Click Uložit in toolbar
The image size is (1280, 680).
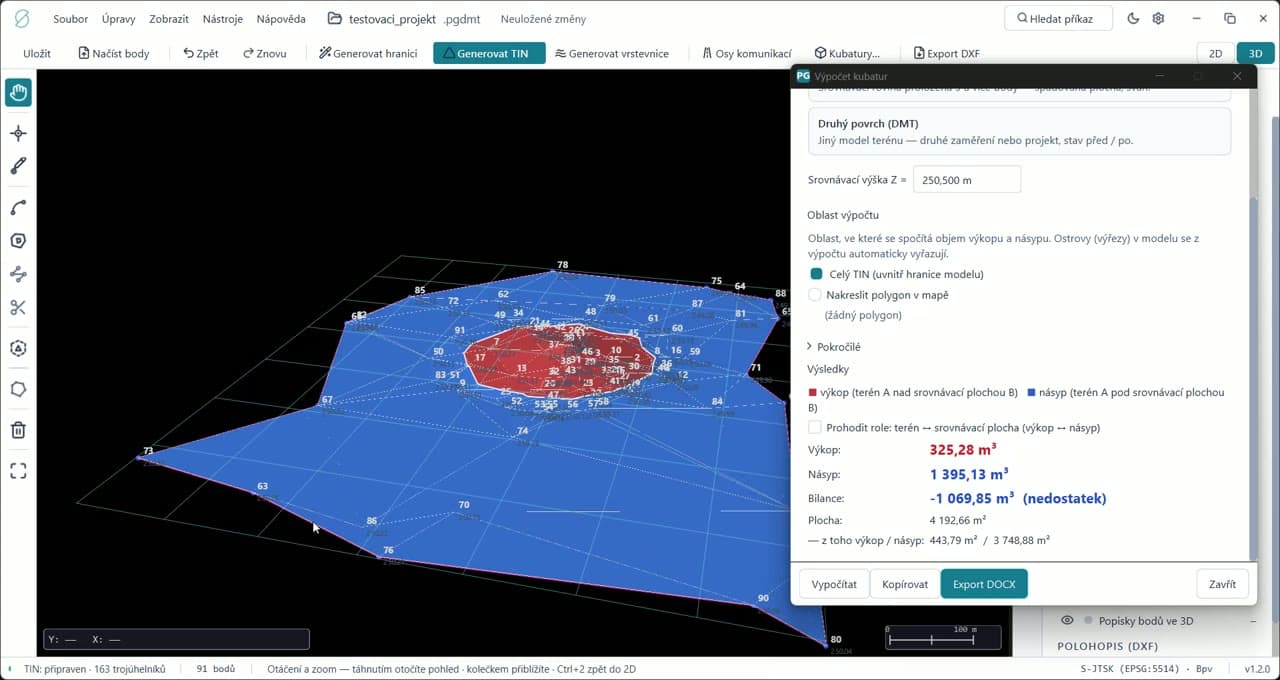coord(37,53)
